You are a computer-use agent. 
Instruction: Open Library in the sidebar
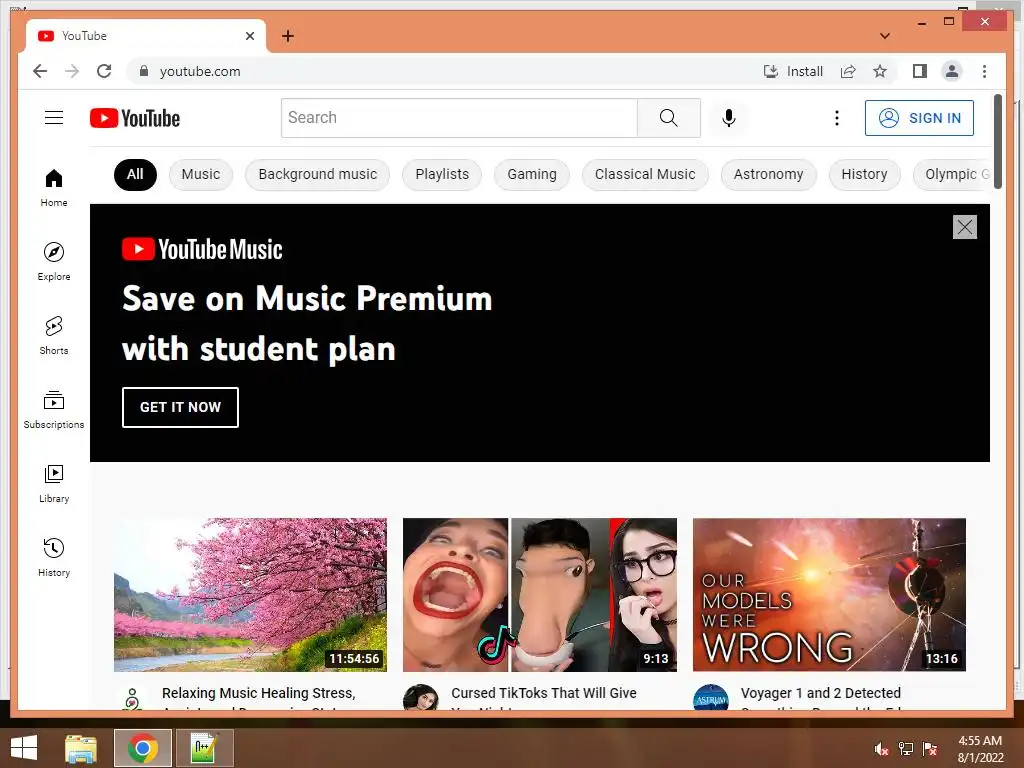[54, 483]
